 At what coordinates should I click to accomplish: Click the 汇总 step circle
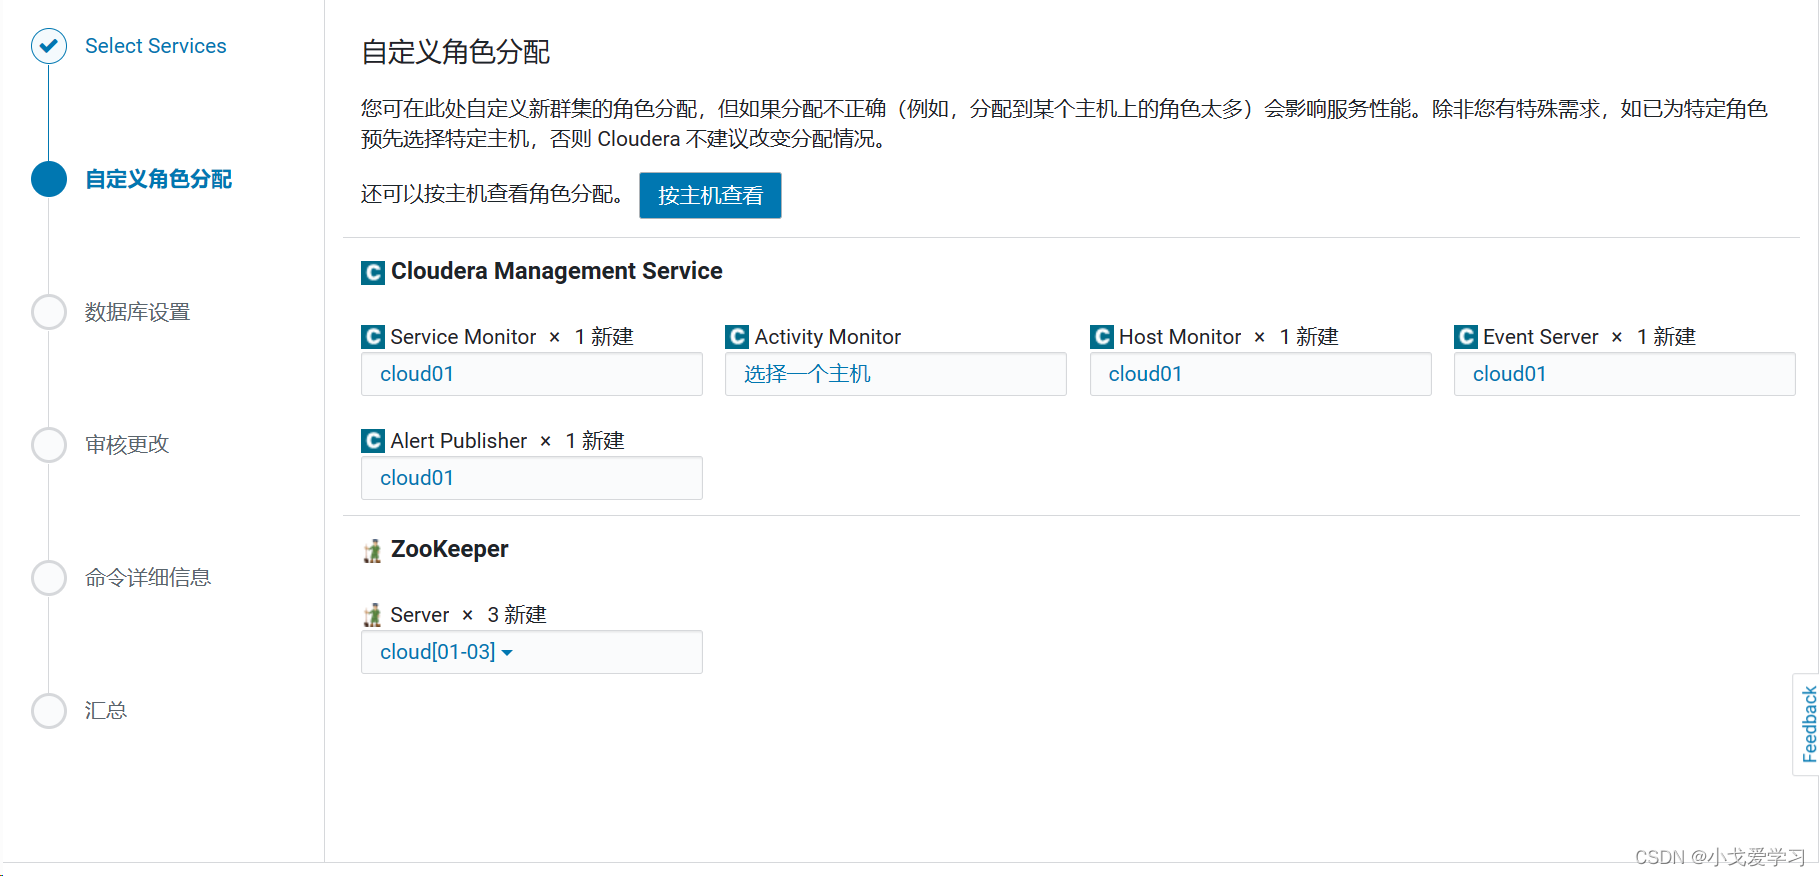[49, 711]
